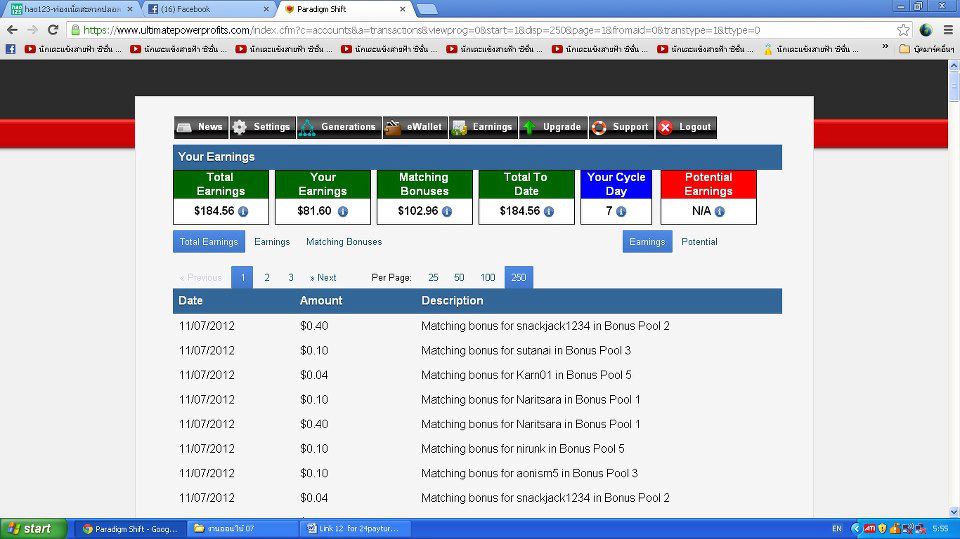Open the Link 12 document taskbar button

click(356, 529)
